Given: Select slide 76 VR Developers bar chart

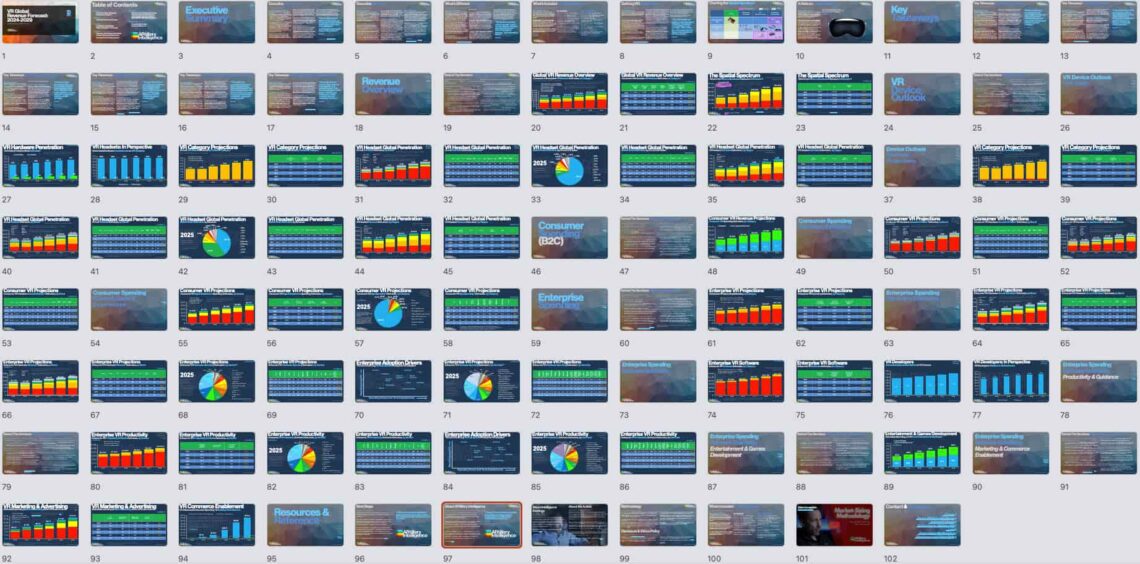Looking at the screenshot, I should 922,382.
